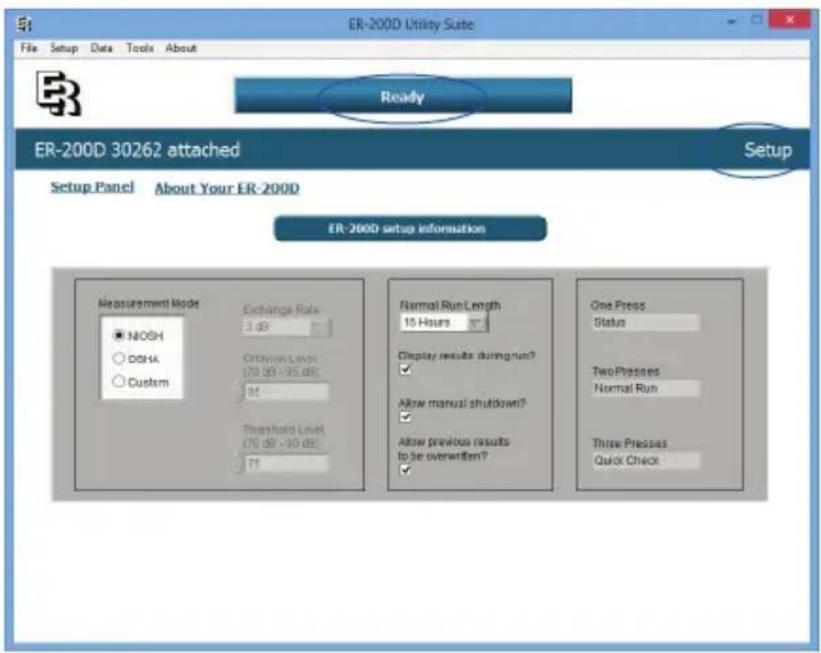
Task: Open the Tools menu
Action: [140, 48]
